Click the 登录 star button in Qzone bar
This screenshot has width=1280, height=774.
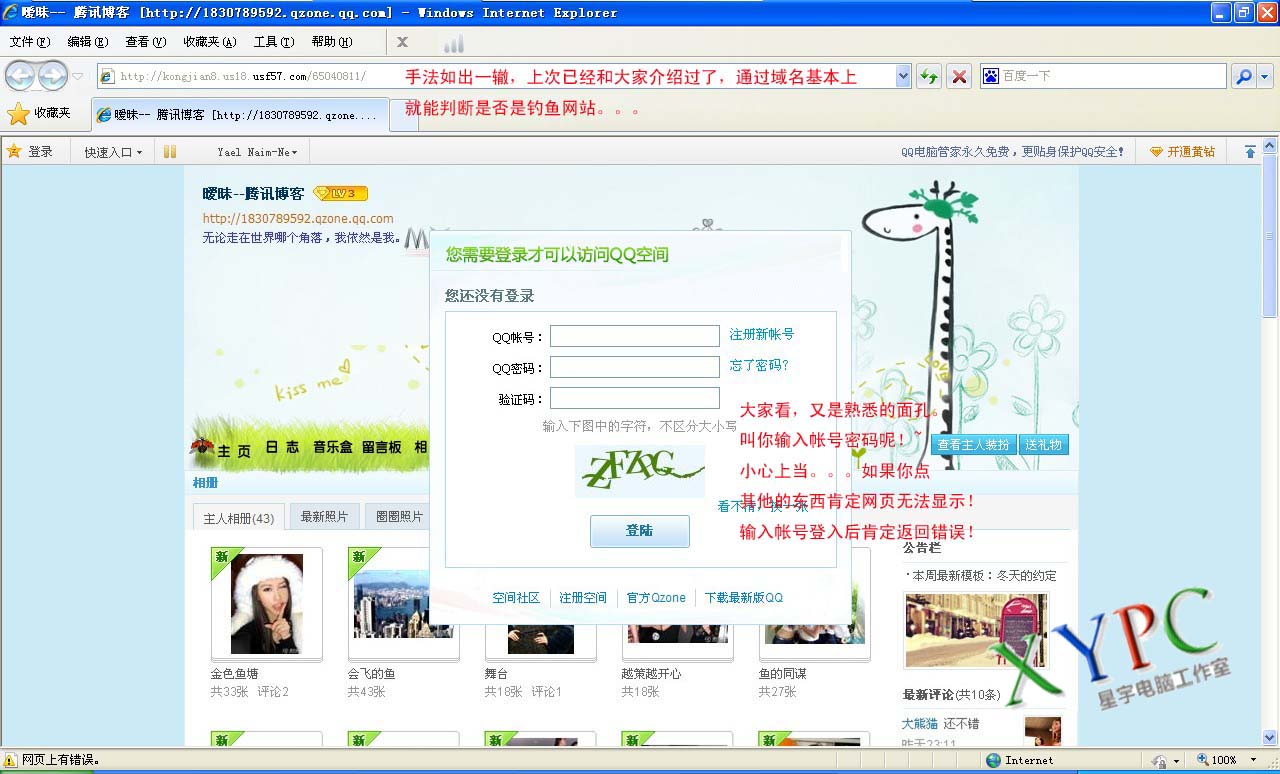[30, 152]
